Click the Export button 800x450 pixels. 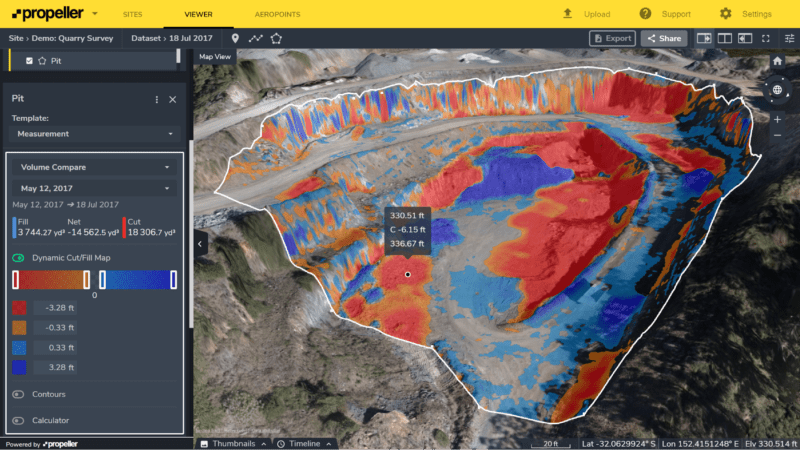coord(612,38)
